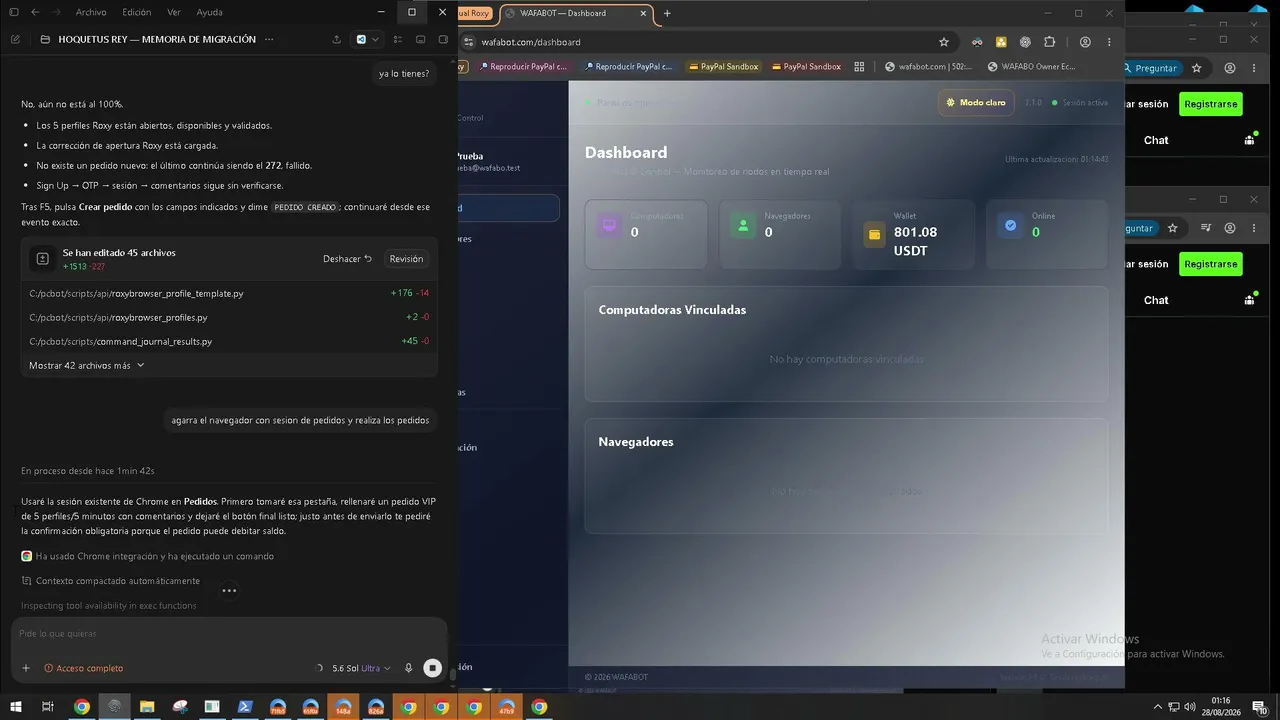This screenshot has width=1280, height=720.
Task: Open the Ayuda menu
Action: (210, 12)
